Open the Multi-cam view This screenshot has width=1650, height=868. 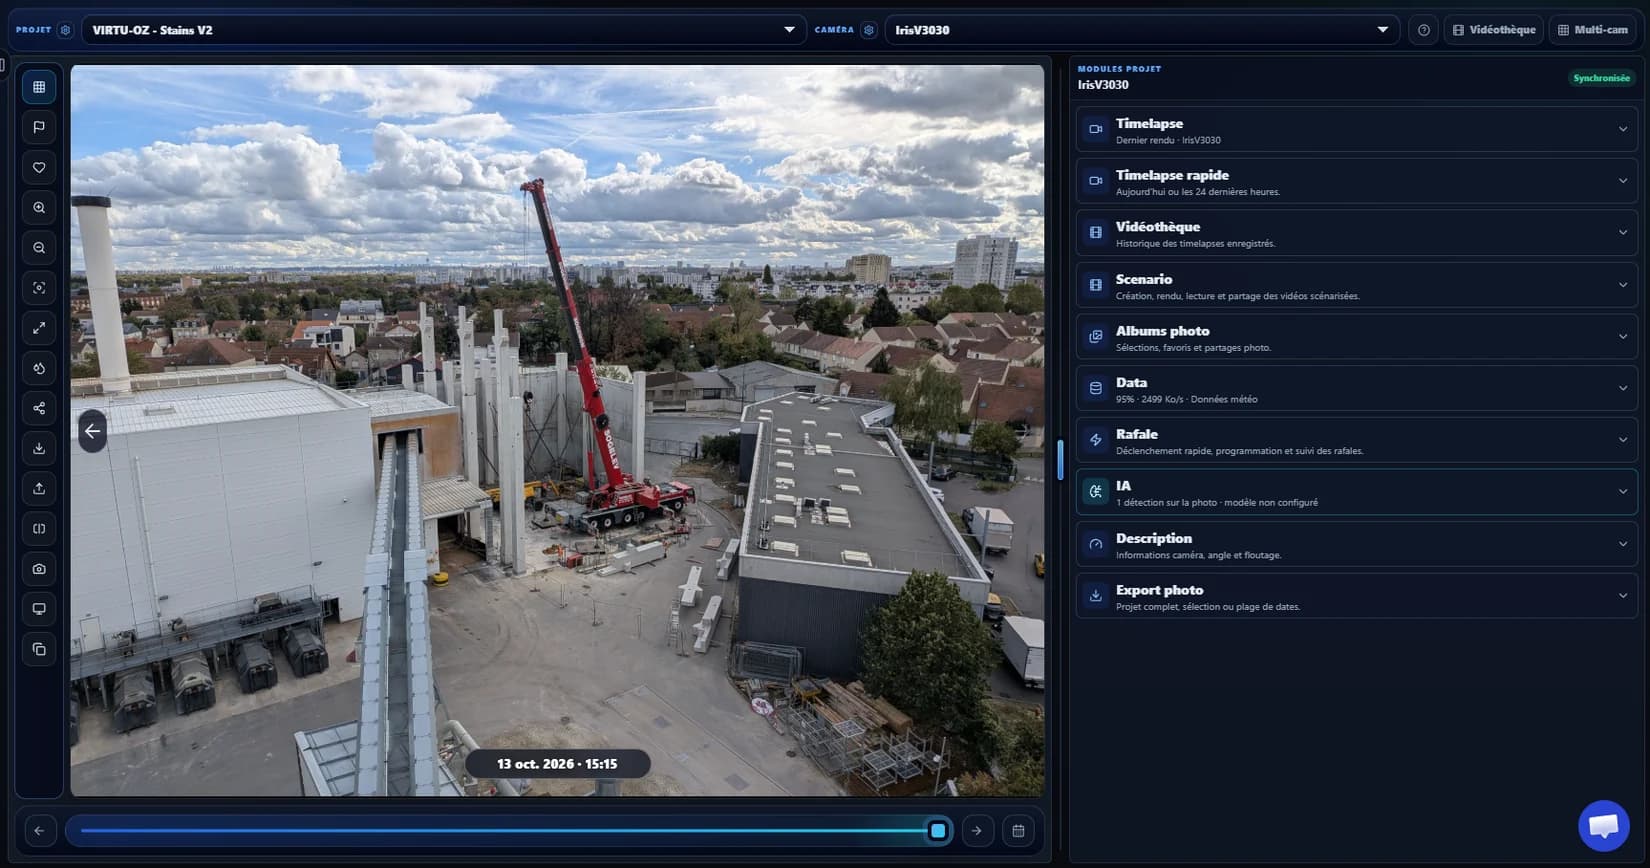pyautogui.click(x=1593, y=30)
